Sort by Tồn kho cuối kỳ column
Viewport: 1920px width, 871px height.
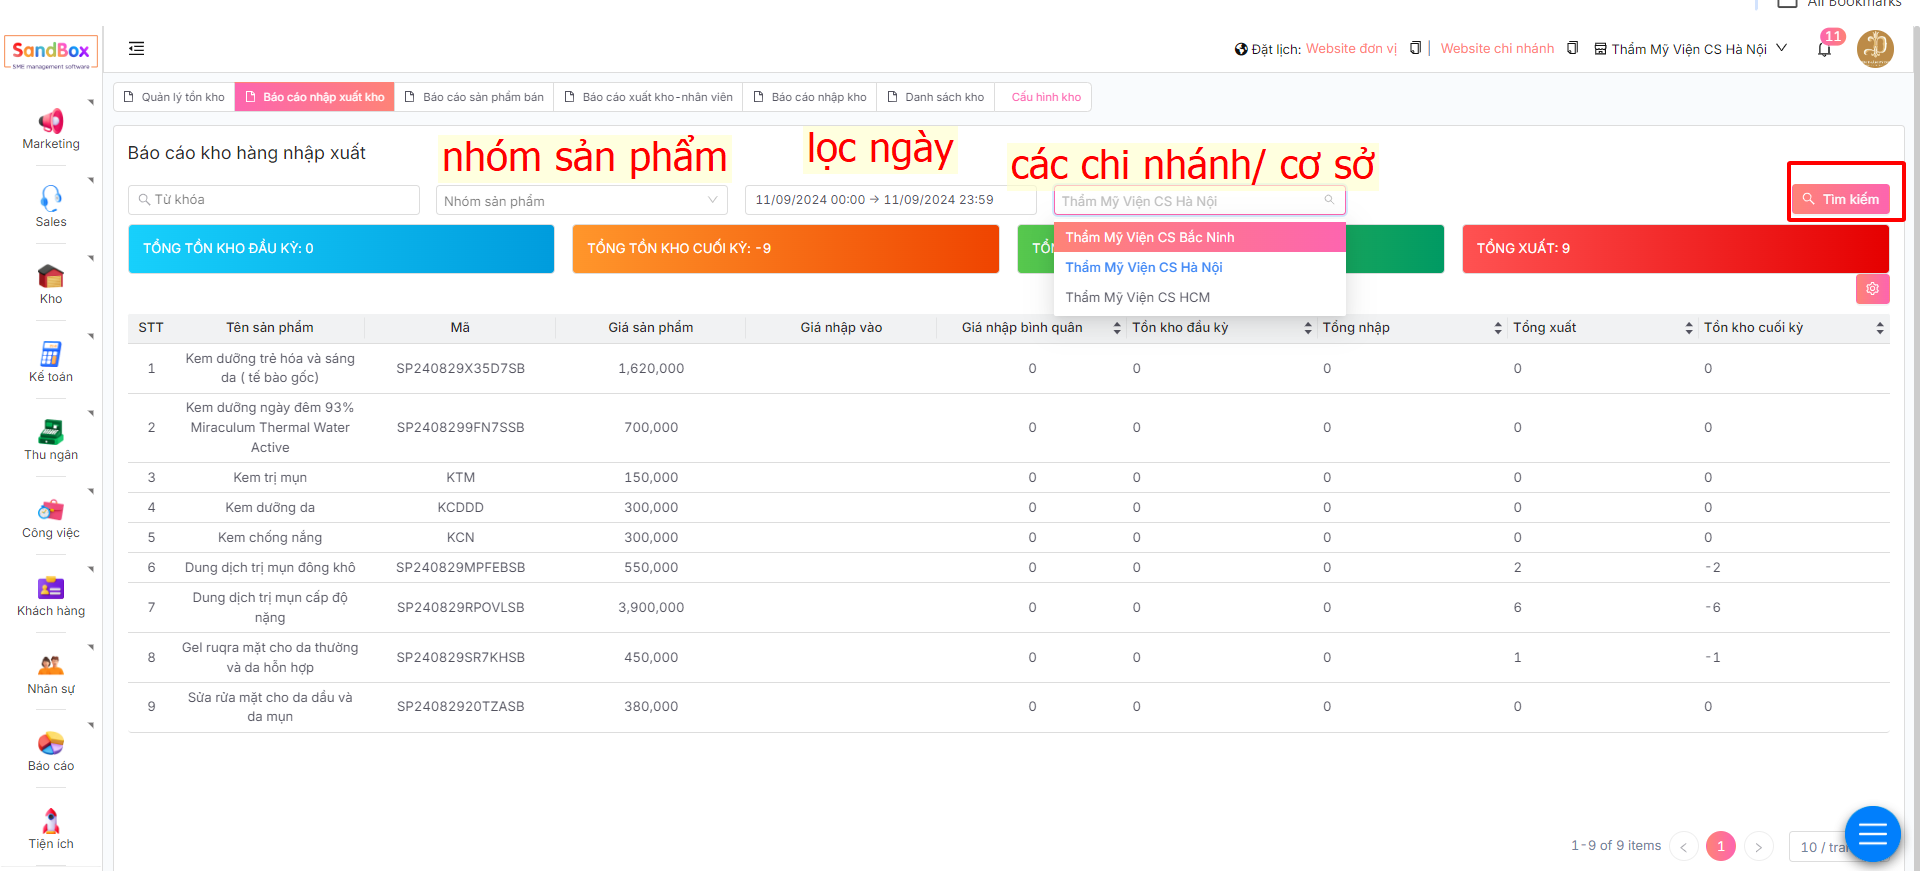1879,328
